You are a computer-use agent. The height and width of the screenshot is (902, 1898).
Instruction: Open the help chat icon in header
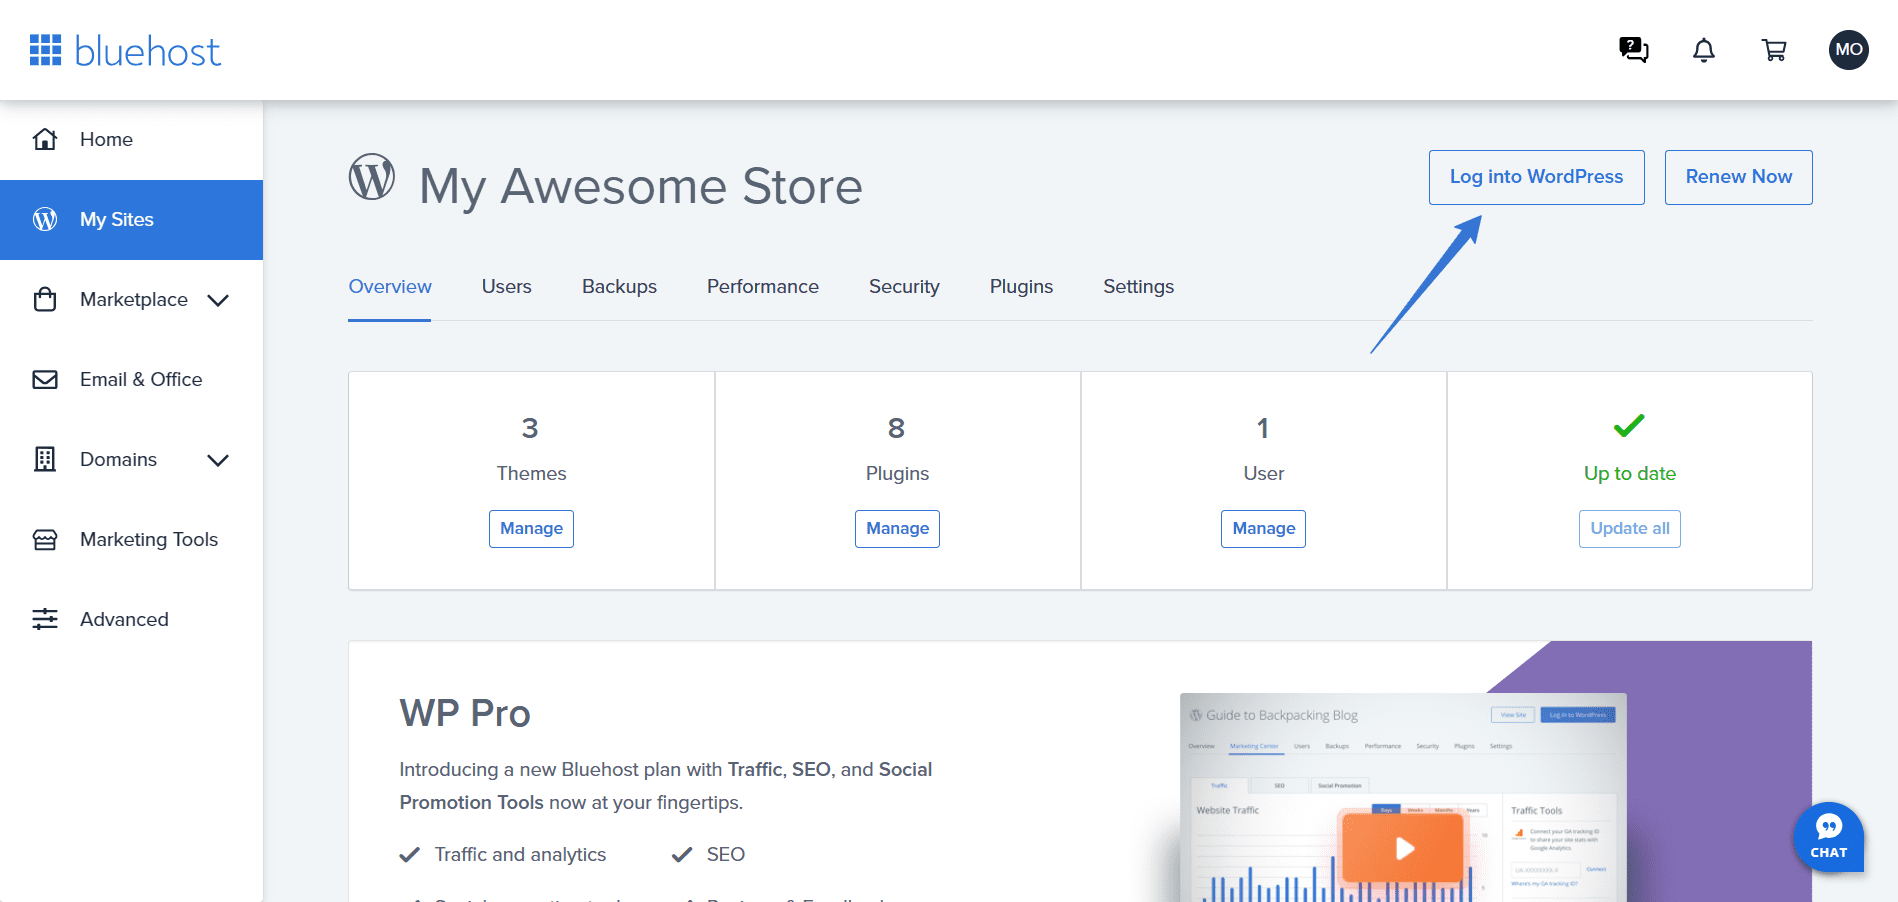(1633, 50)
